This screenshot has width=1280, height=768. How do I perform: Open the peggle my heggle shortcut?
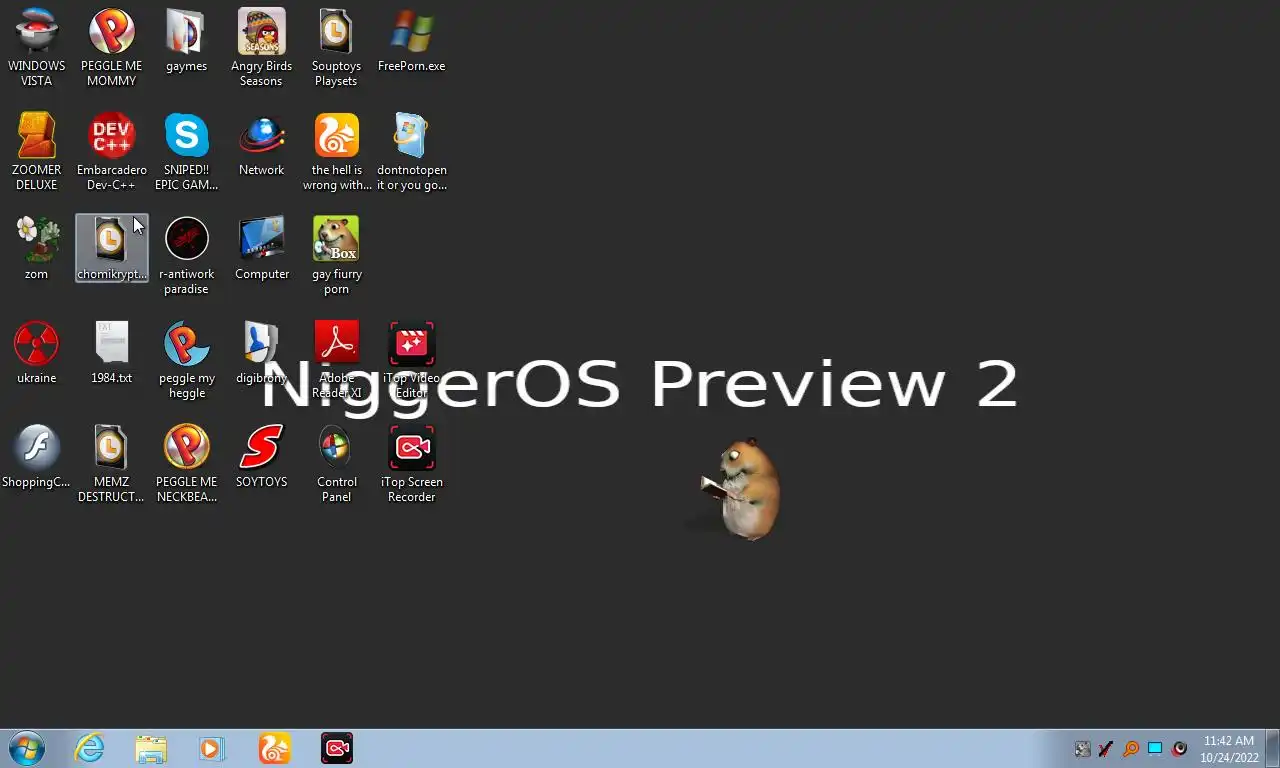click(x=186, y=359)
